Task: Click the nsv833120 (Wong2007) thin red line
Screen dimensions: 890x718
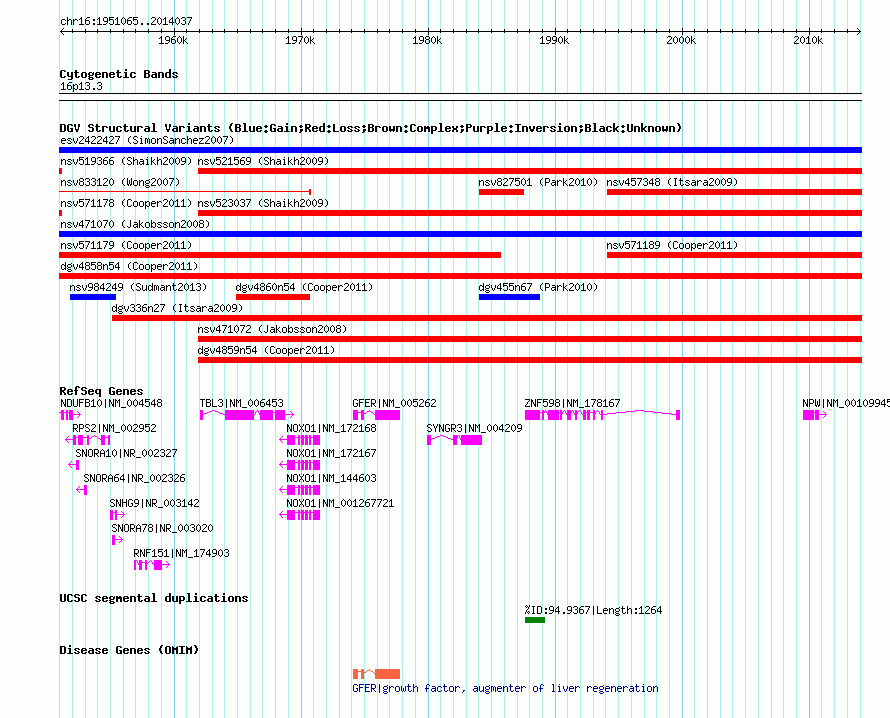Action: pos(185,192)
